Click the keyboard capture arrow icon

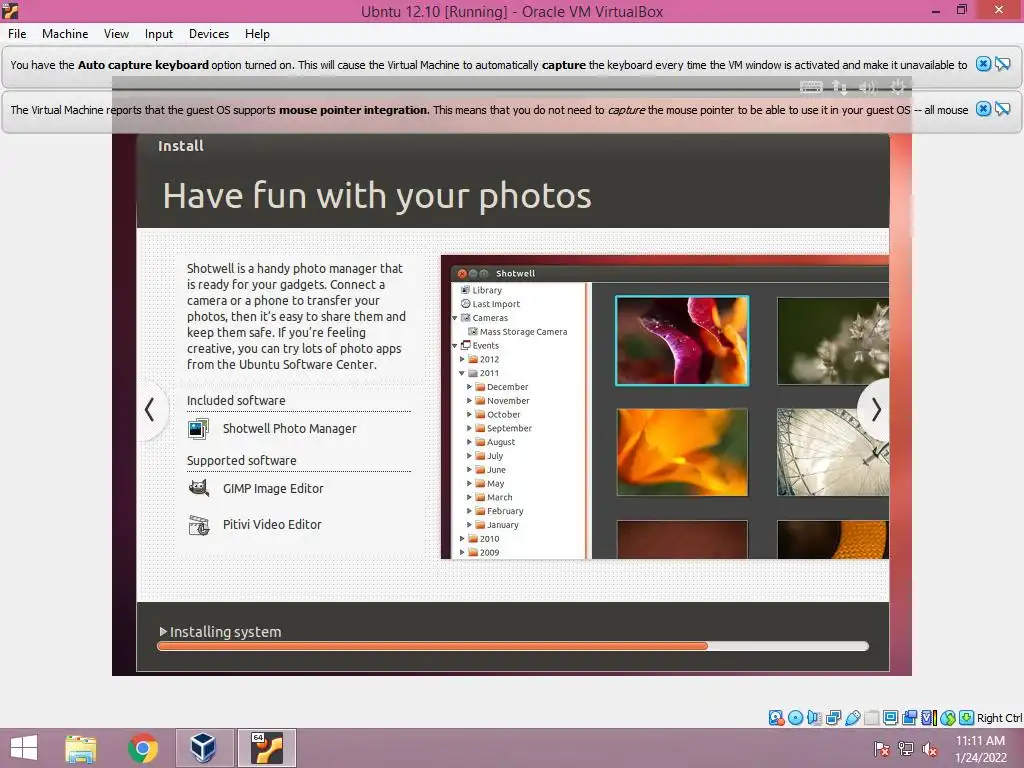pyautogui.click(x=967, y=718)
